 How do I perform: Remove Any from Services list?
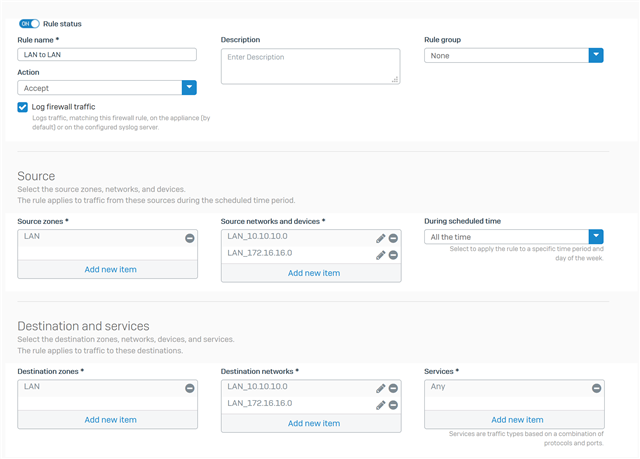click(596, 388)
